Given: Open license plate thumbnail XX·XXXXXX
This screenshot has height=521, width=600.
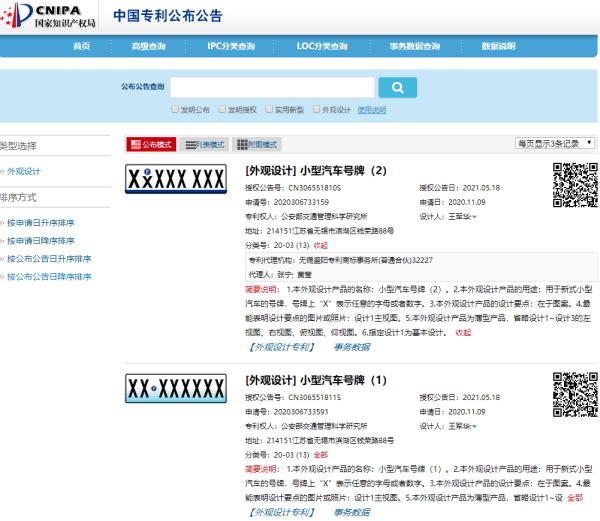Looking at the screenshot, I should point(176,389).
